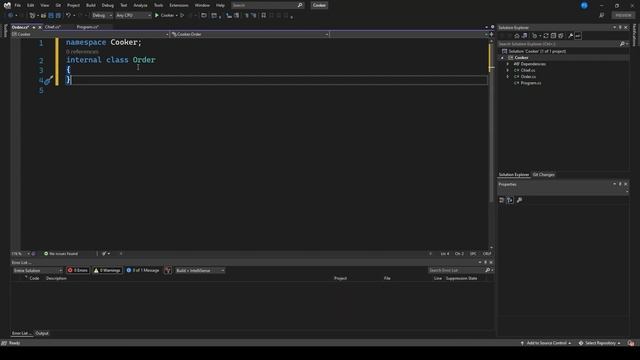Click the Save All toolbar icon

[x=58, y=16]
